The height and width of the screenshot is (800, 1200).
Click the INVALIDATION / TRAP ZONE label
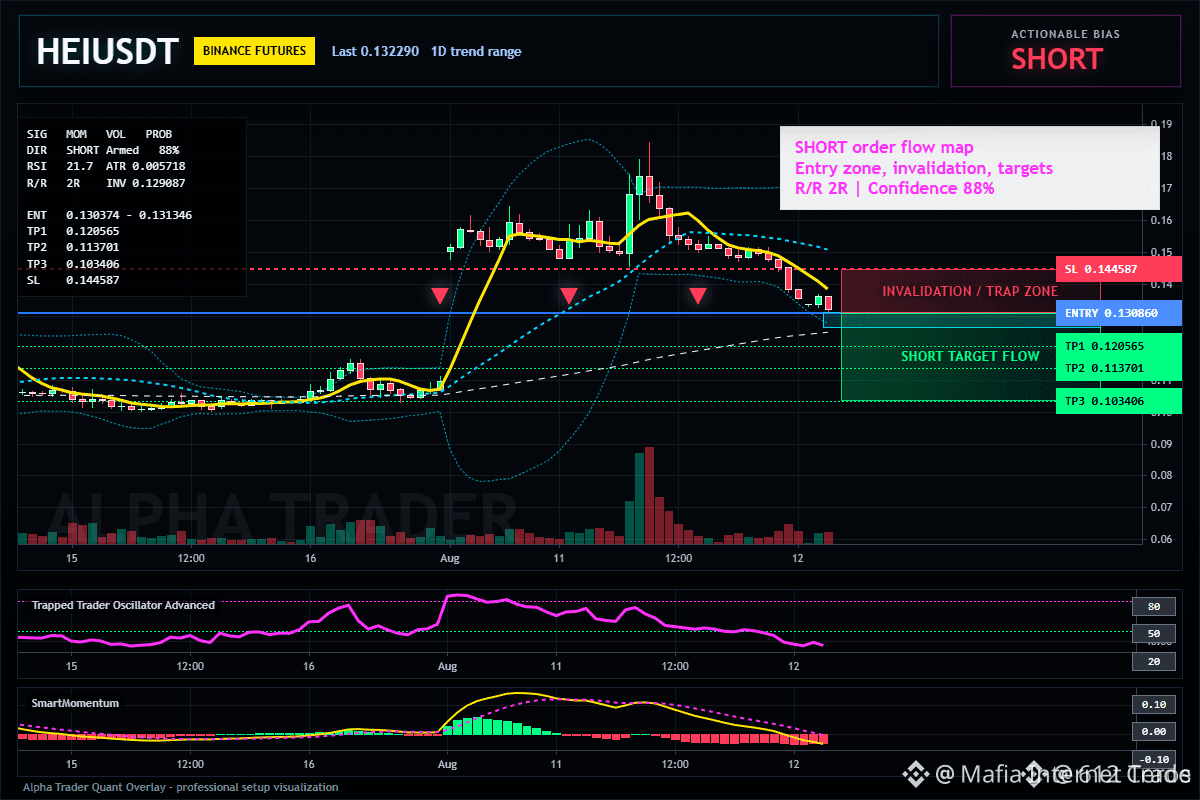tap(970, 291)
